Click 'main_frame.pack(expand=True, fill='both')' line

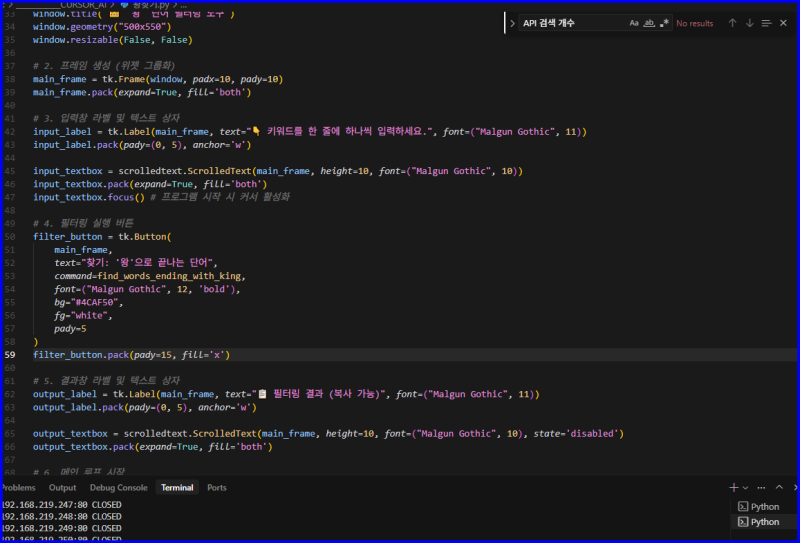[x=142, y=92]
